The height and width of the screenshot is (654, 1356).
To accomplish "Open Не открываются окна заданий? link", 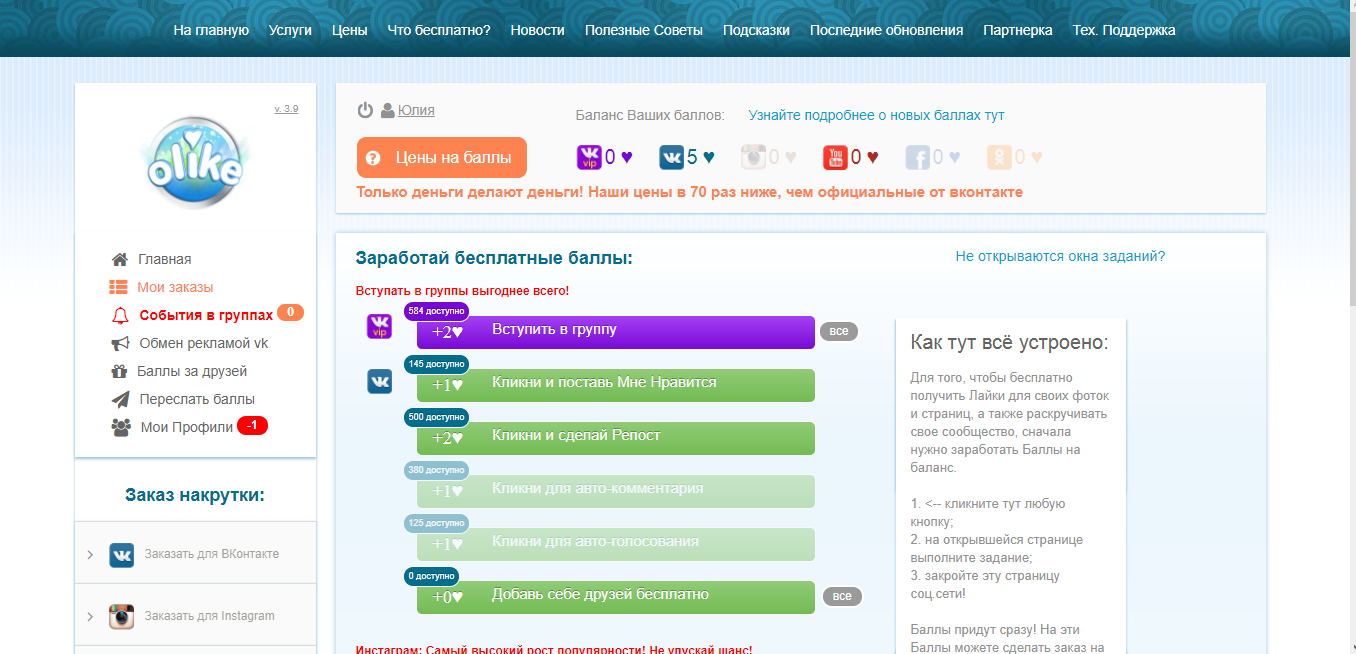I will click(1060, 256).
